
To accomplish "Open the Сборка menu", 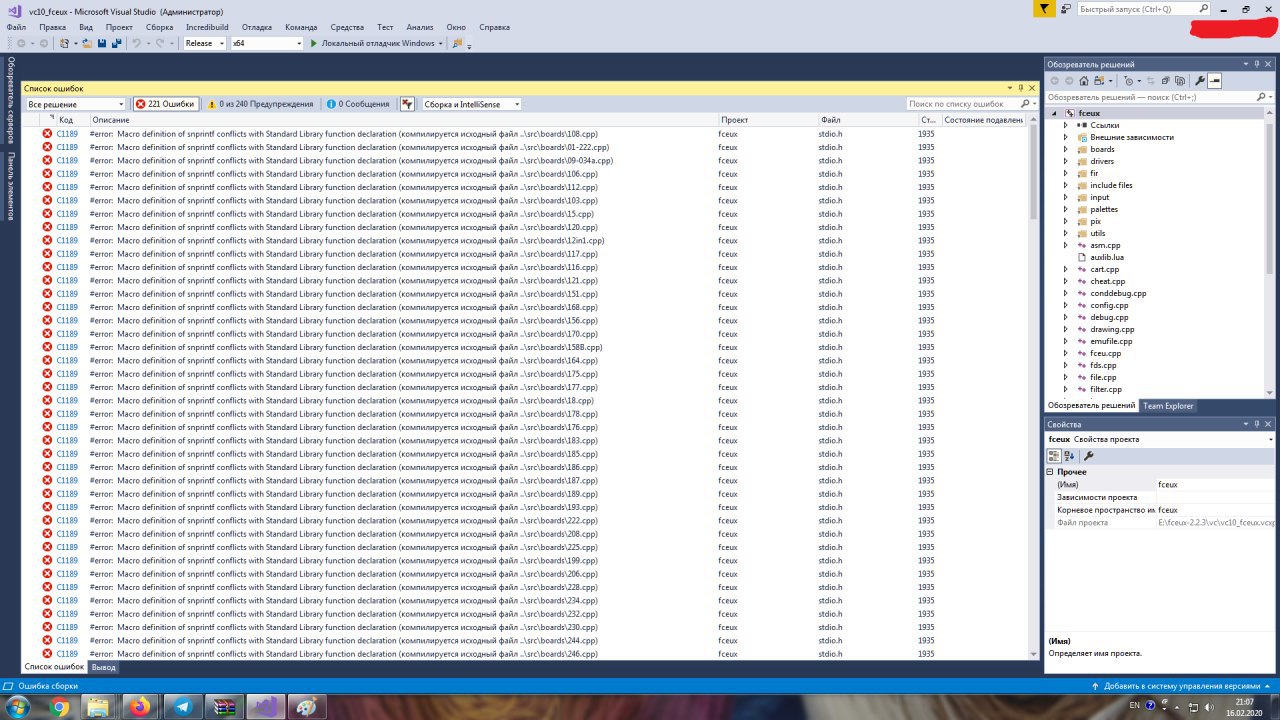I will pyautogui.click(x=159, y=27).
